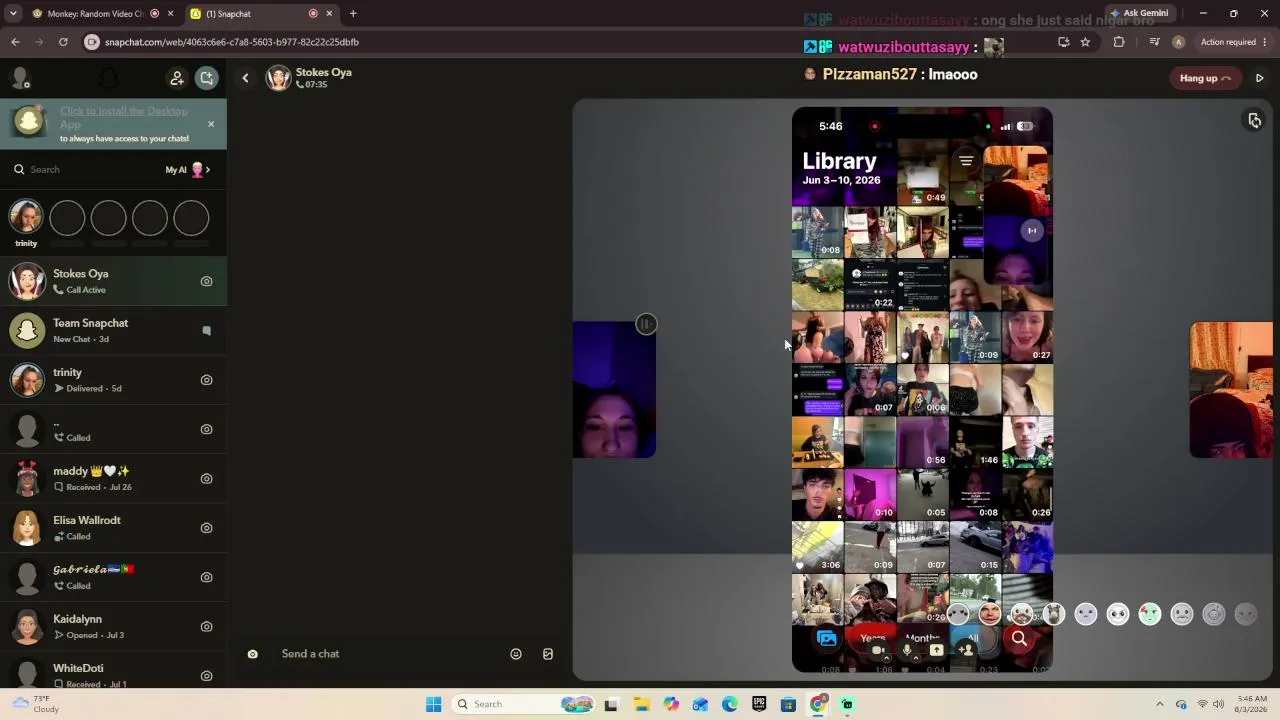View trinity's story circle
Viewport: 1280px width, 720px height.
[26, 218]
